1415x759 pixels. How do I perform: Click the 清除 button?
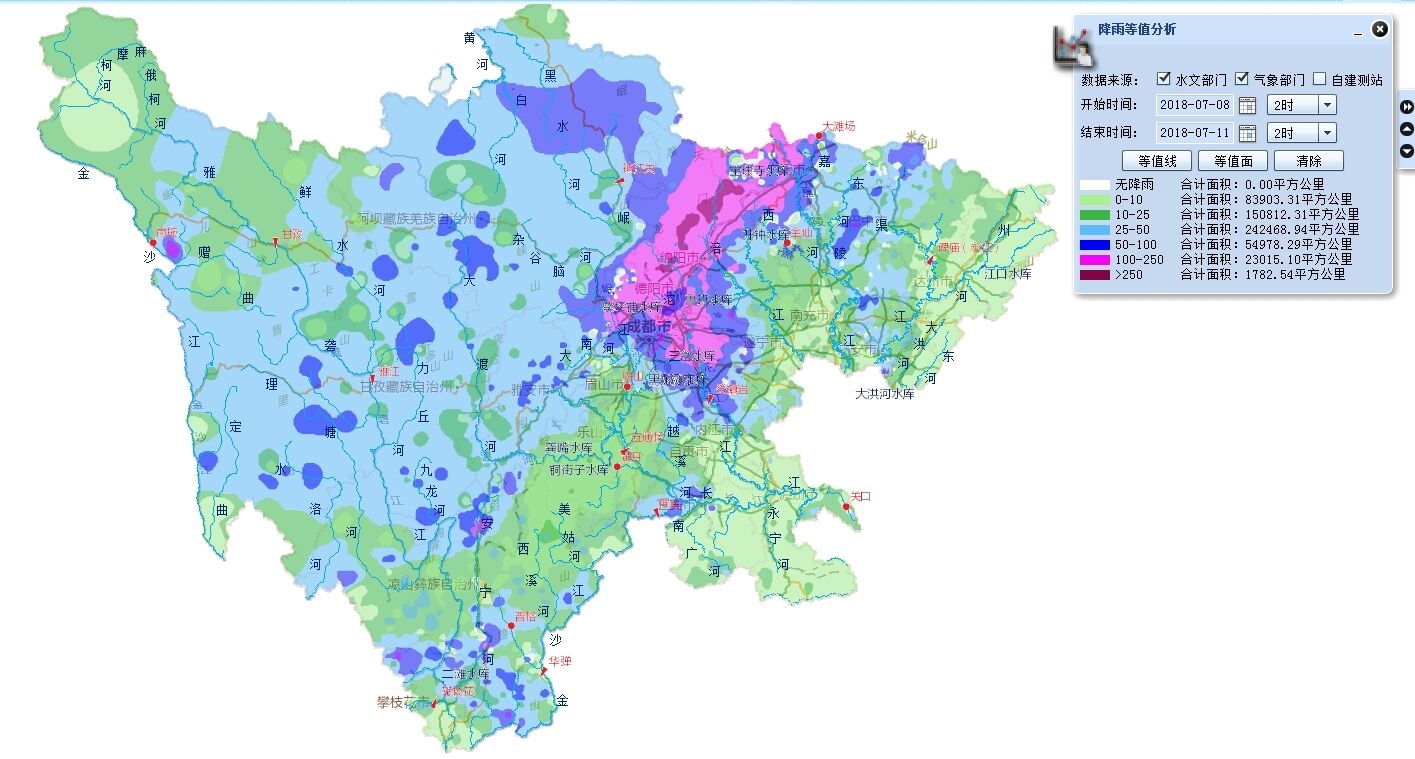coord(1309,161)
